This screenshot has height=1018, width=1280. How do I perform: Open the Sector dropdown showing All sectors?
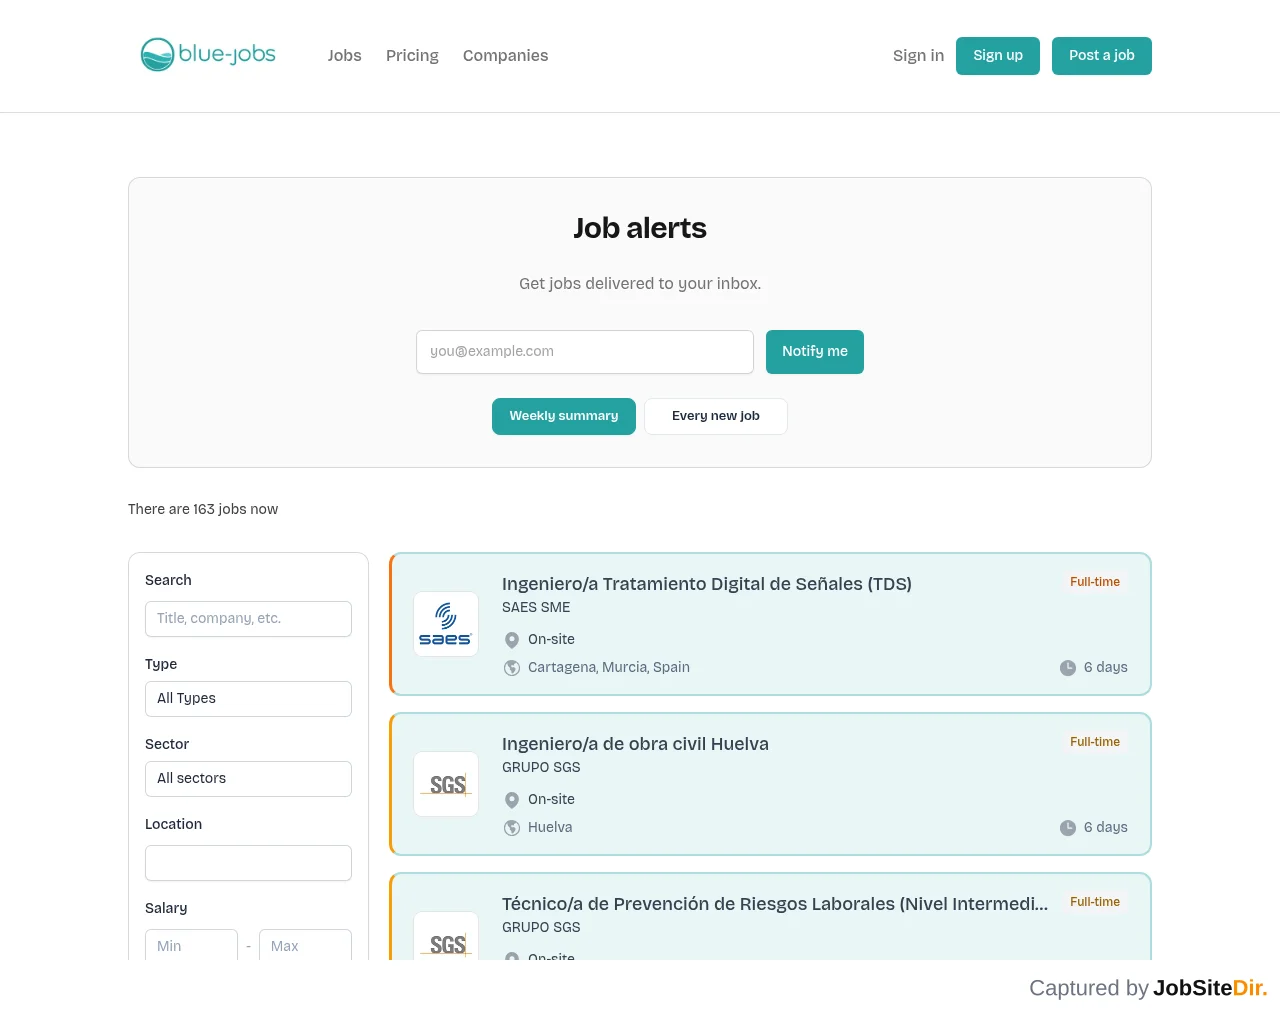pos(248,779)
